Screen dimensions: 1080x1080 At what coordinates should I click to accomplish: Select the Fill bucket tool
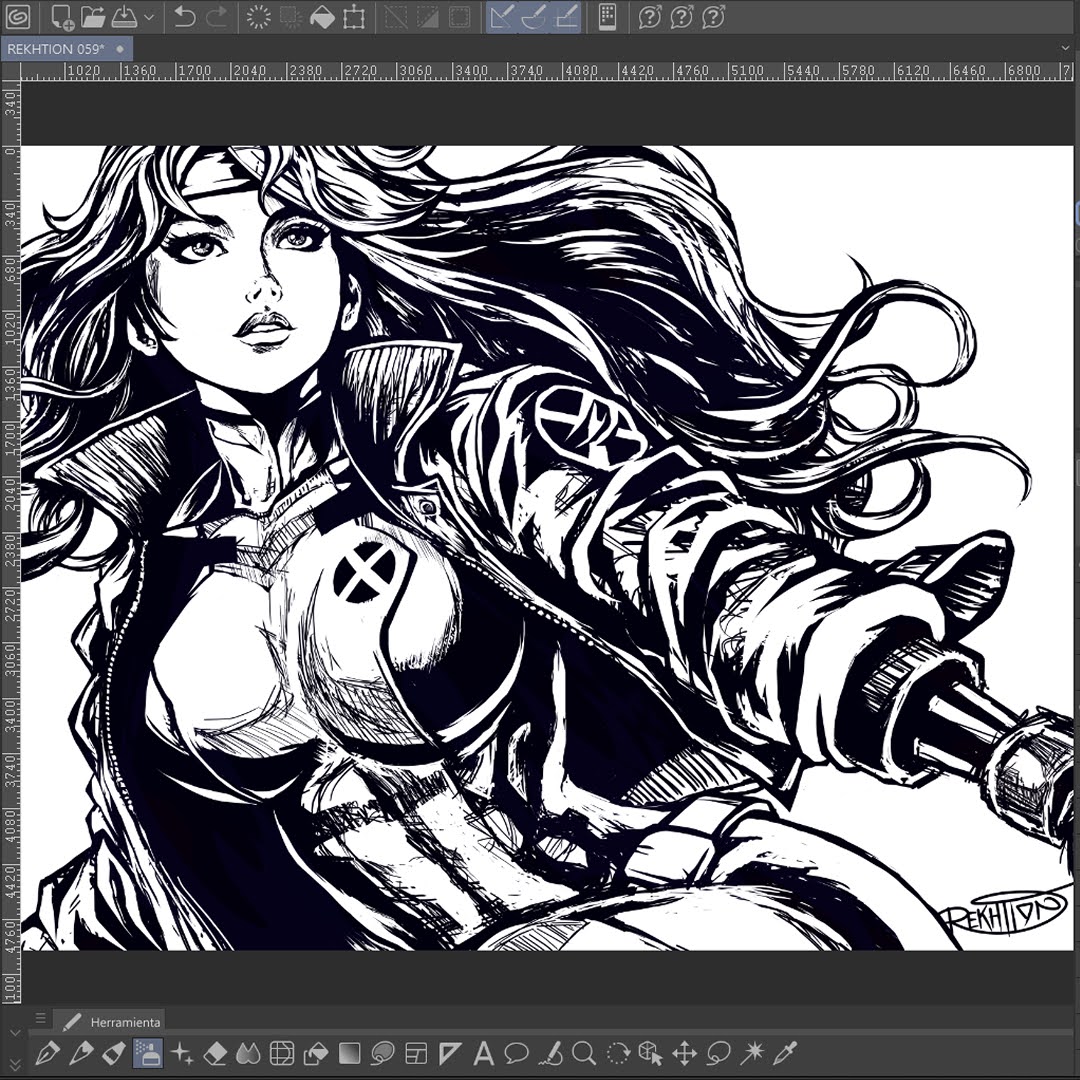click(x=316, y=1053)
